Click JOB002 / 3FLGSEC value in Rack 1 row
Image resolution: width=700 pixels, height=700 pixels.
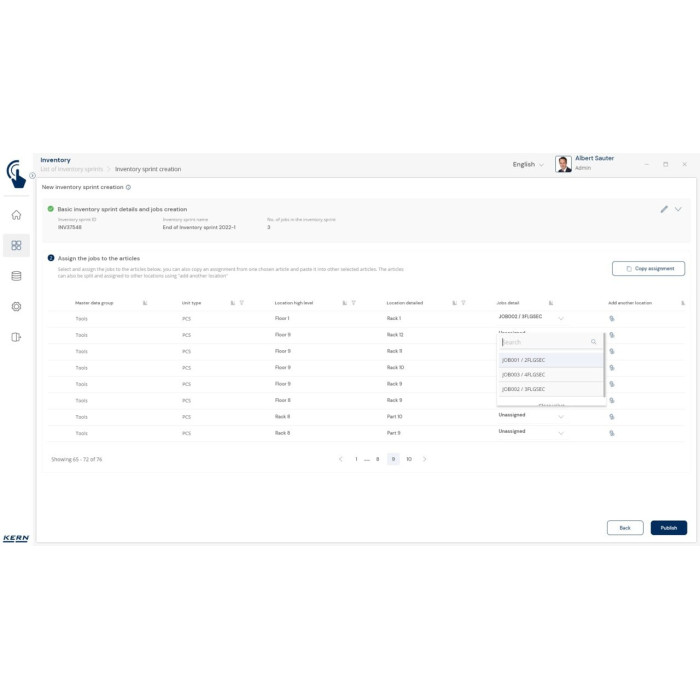click(521, 317)
